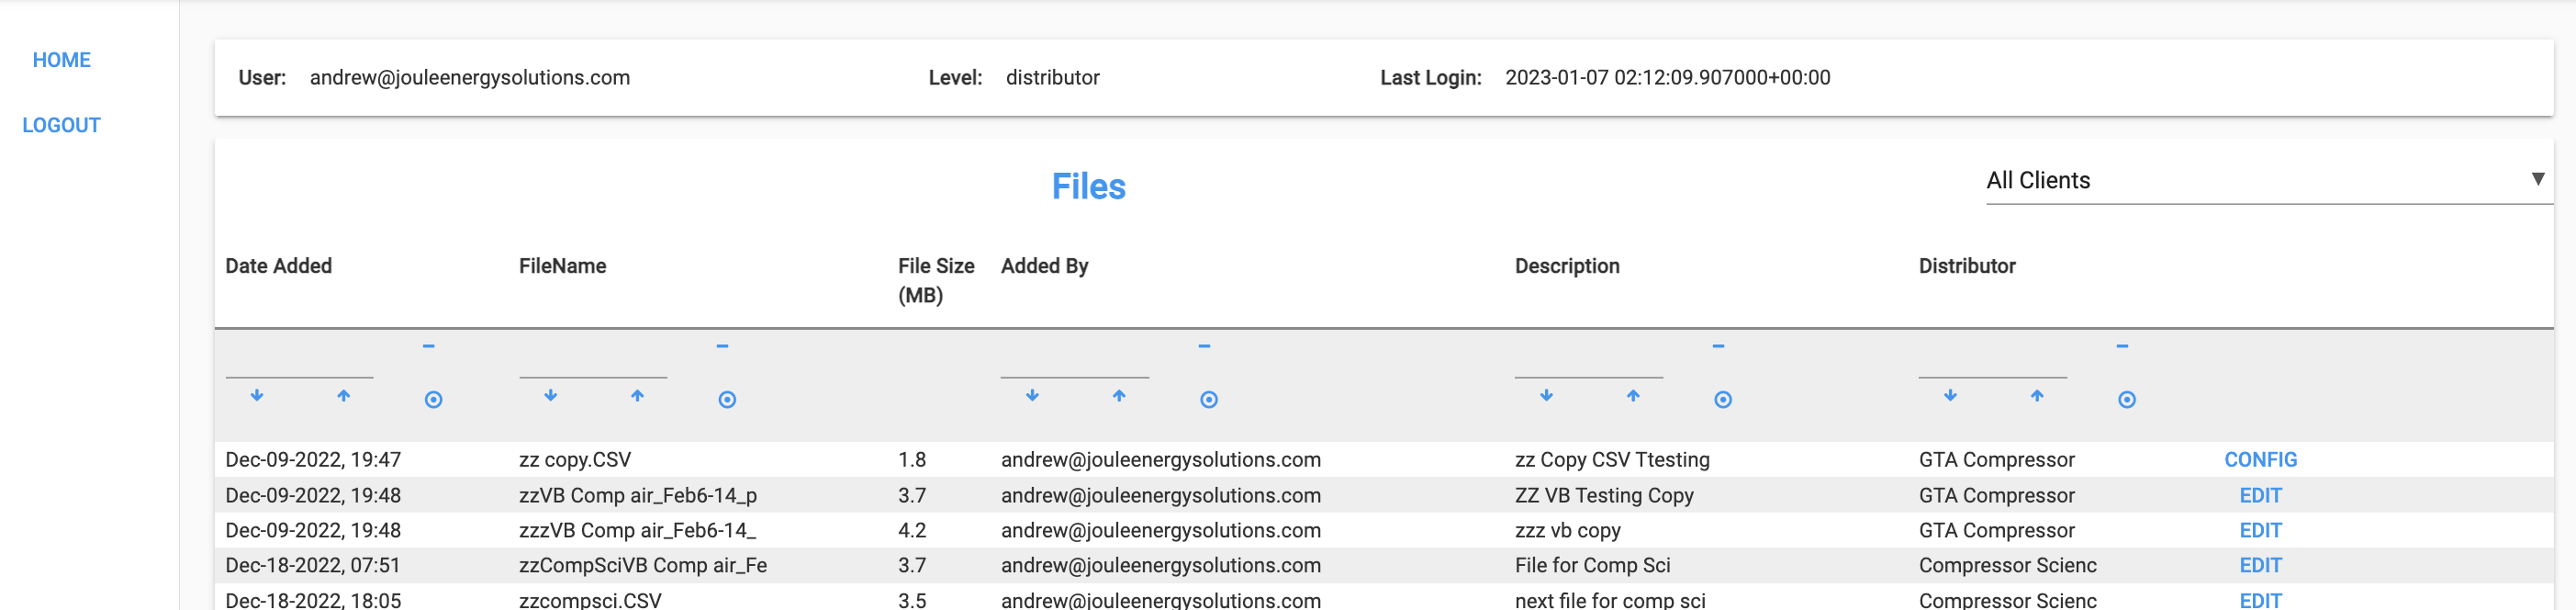Click the circle target icon for FileName
Viewport: 2576px width, 610px height.
pos(727,400)
